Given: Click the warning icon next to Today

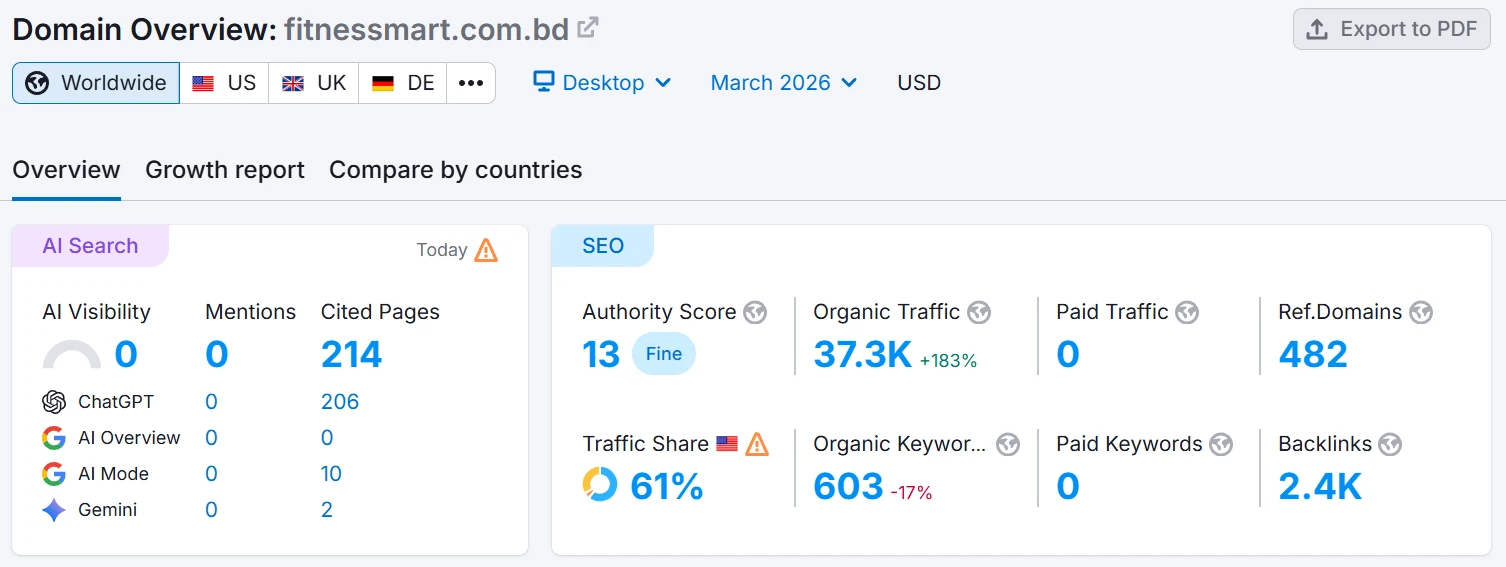Looking at the screenshot, I should point(486,250).
